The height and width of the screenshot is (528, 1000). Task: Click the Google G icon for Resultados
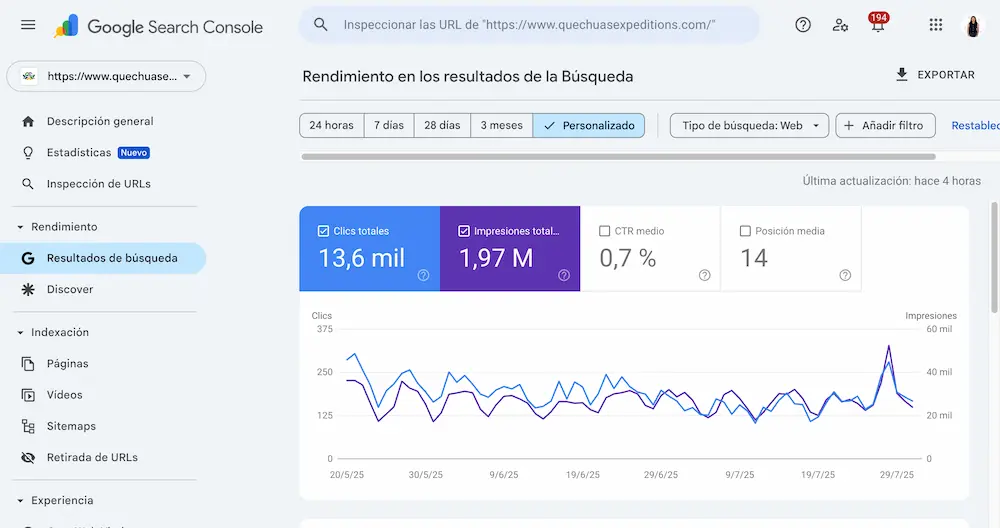[x=28, y=258]
